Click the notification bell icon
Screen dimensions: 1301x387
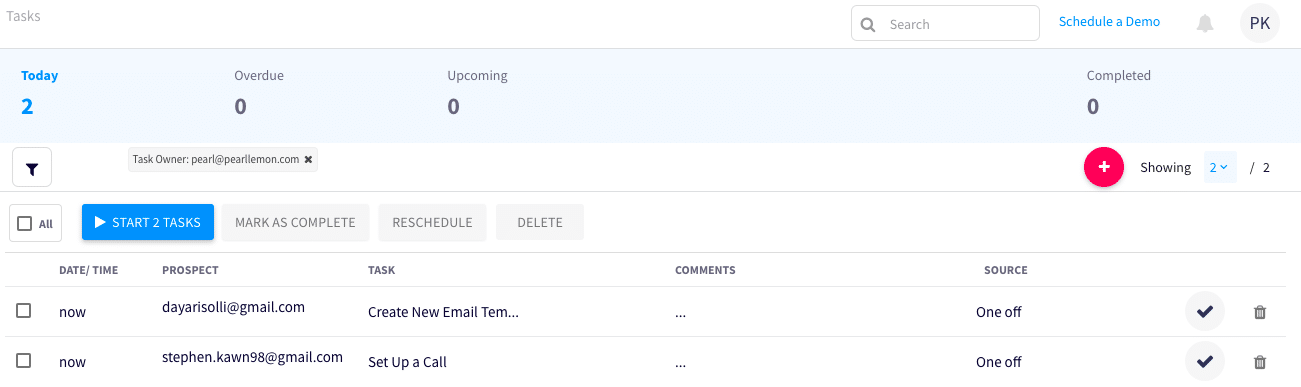pos(1205,23)
